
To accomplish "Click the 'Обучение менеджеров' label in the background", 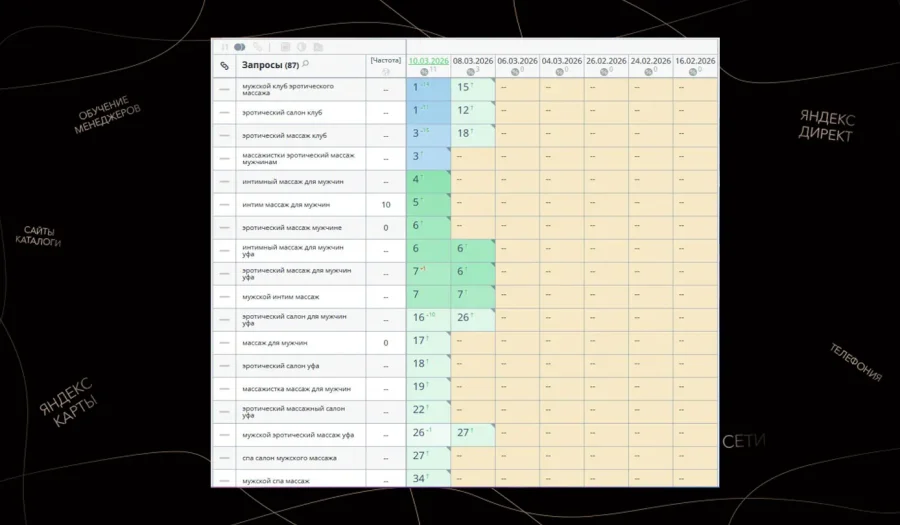I will (107, 115).
